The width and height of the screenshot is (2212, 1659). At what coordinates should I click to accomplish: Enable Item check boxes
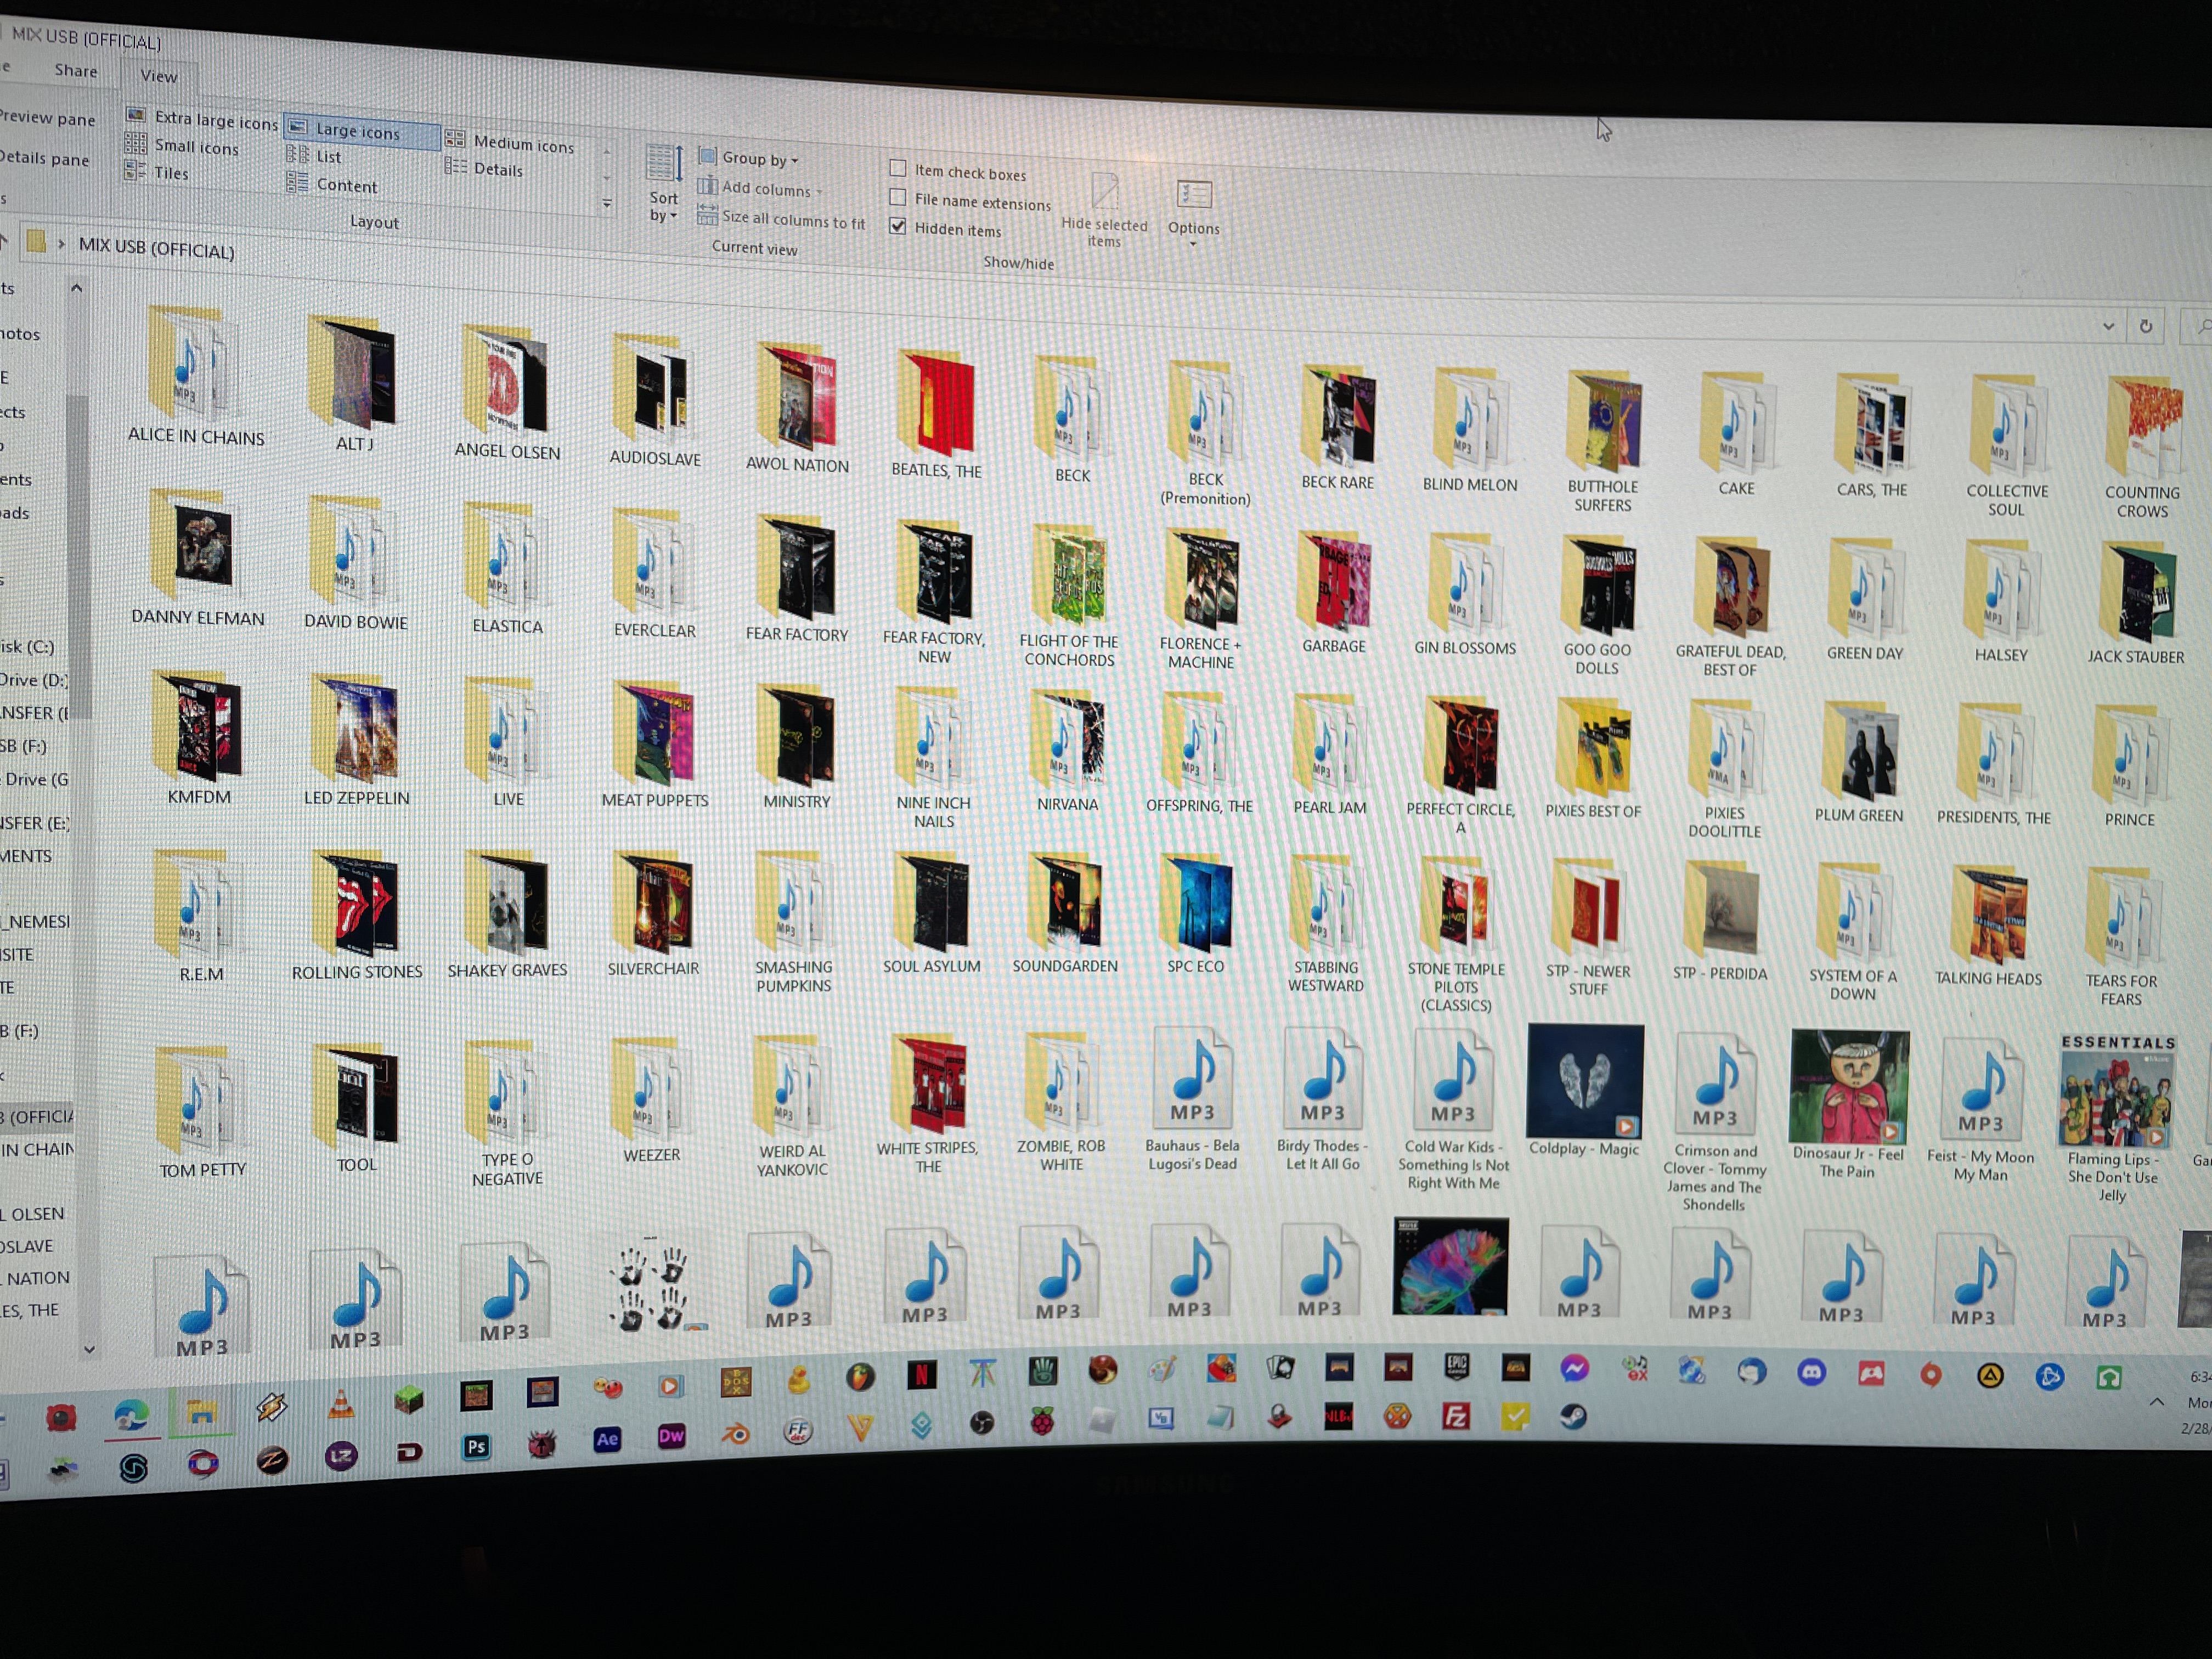point(898,169)
